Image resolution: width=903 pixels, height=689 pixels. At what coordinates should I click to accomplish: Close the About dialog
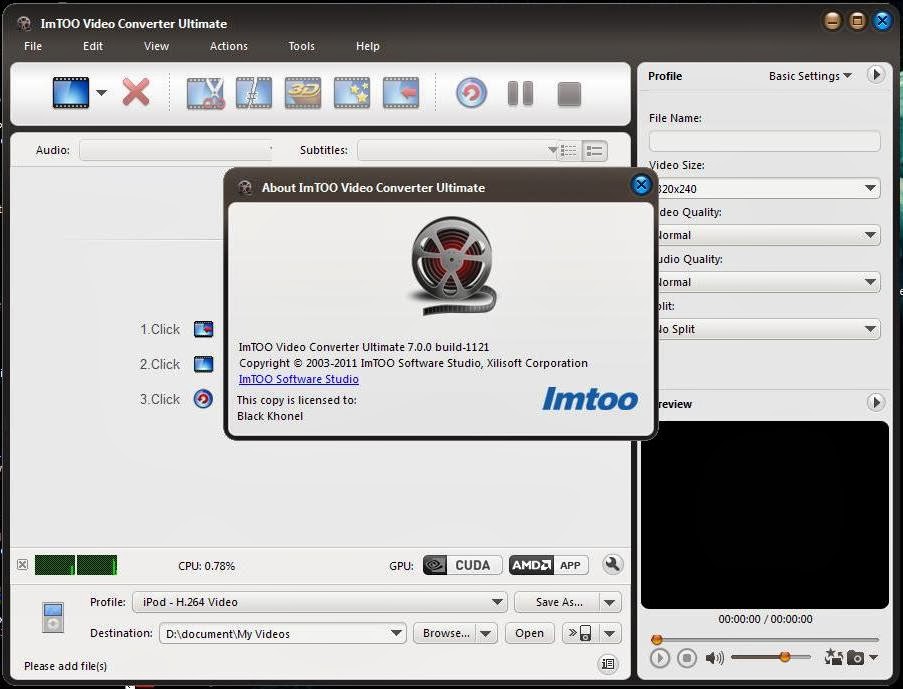641,185
